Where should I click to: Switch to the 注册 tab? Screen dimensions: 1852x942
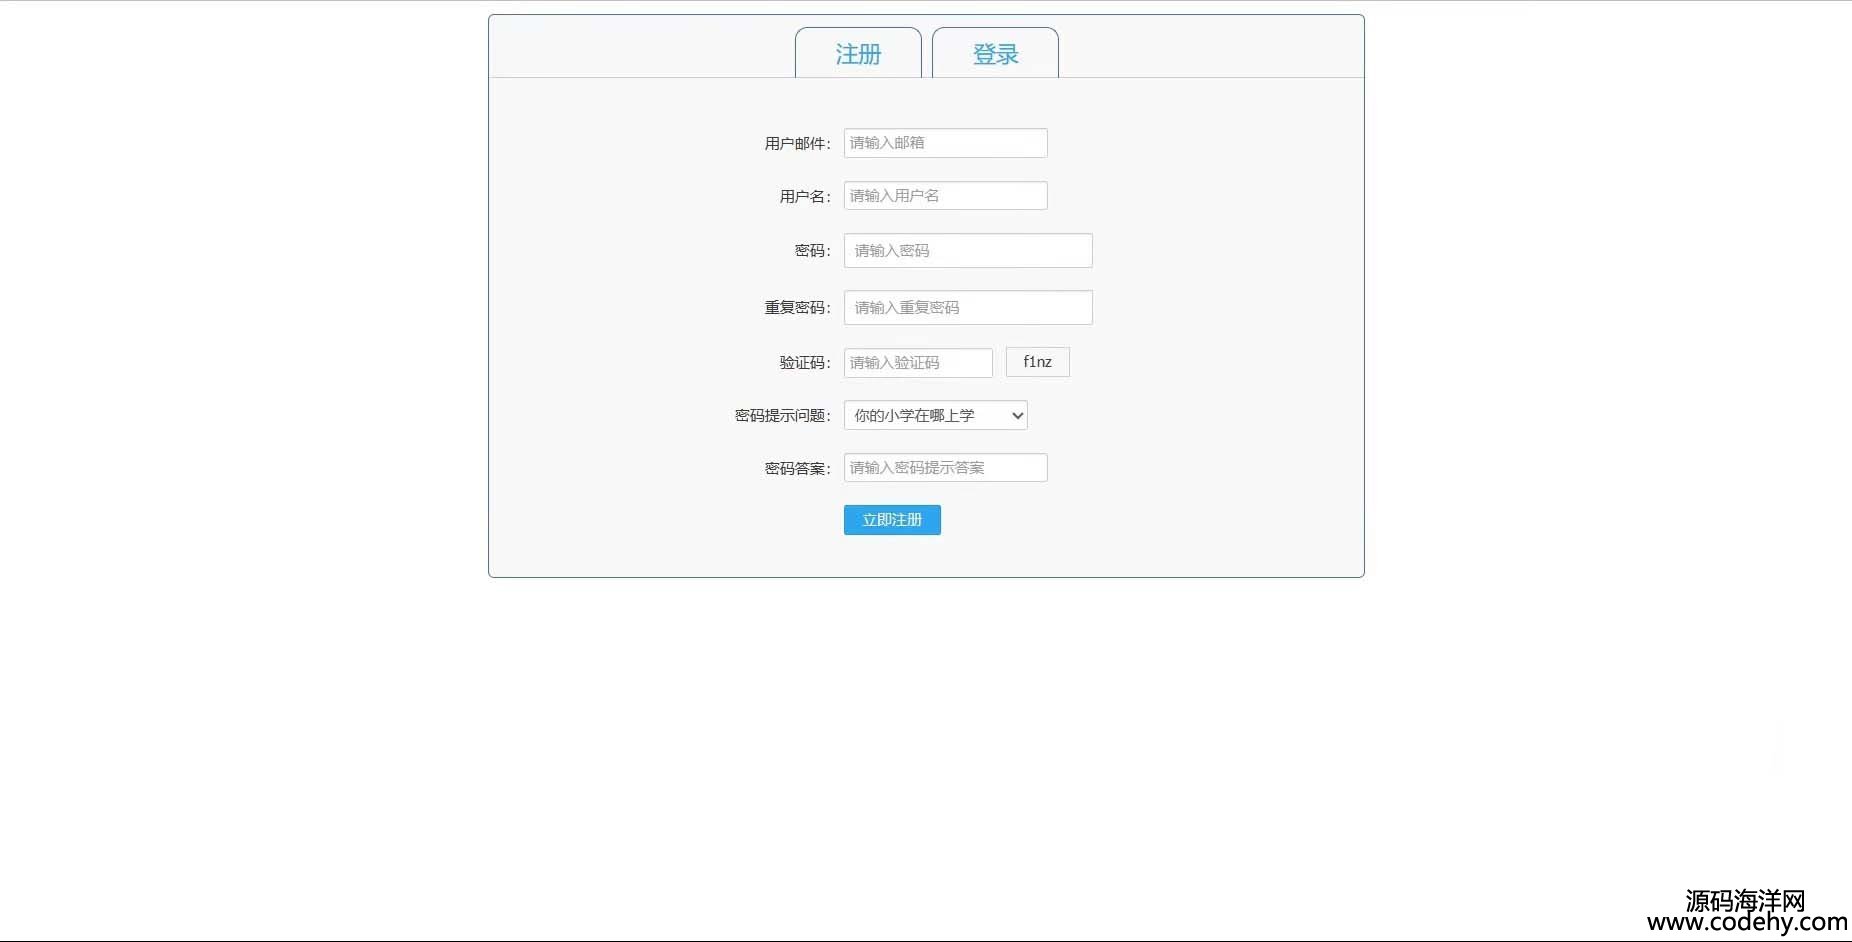[858, 53]
